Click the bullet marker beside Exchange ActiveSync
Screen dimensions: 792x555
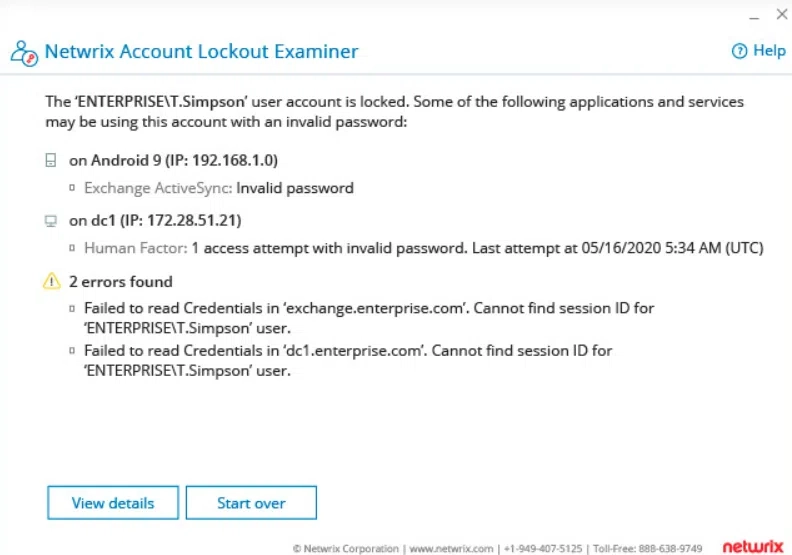(72, 188)
